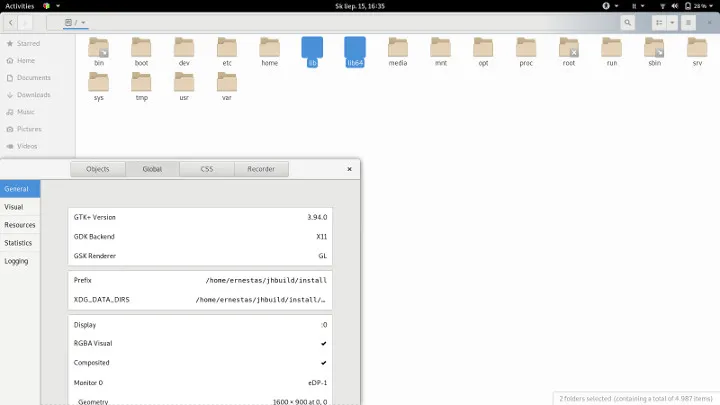This screenshot has width=720, height=405.
Task: Switch to the Objects tab
Action: click(98, 169)
